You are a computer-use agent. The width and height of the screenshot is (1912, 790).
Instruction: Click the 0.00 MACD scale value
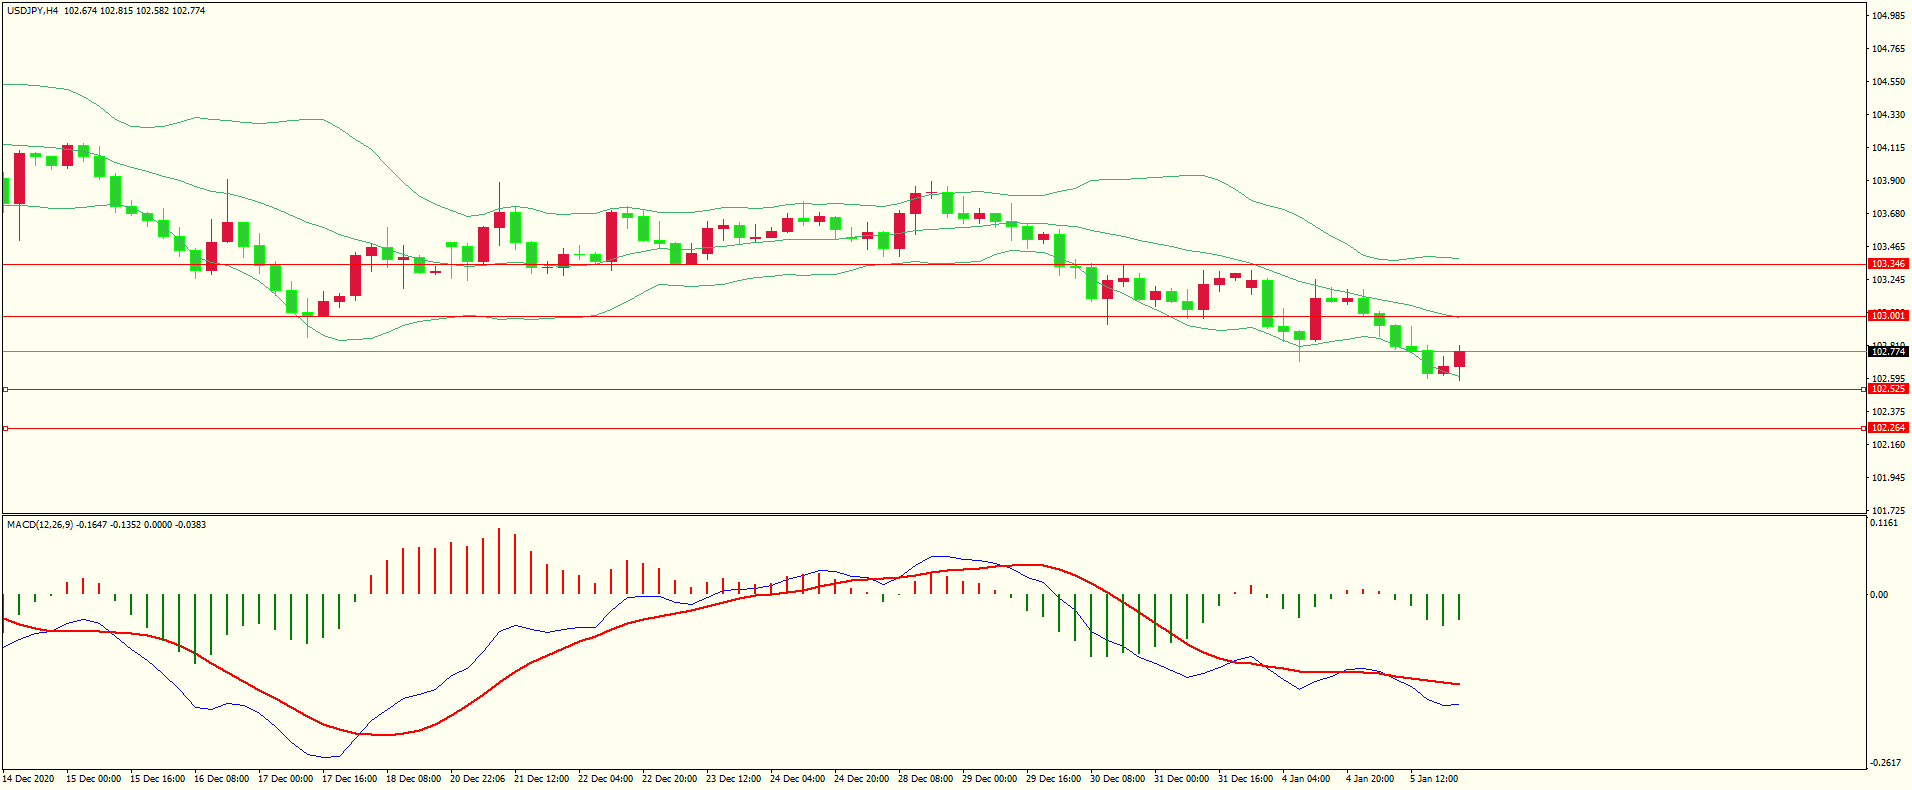(x=1879, y=595)
